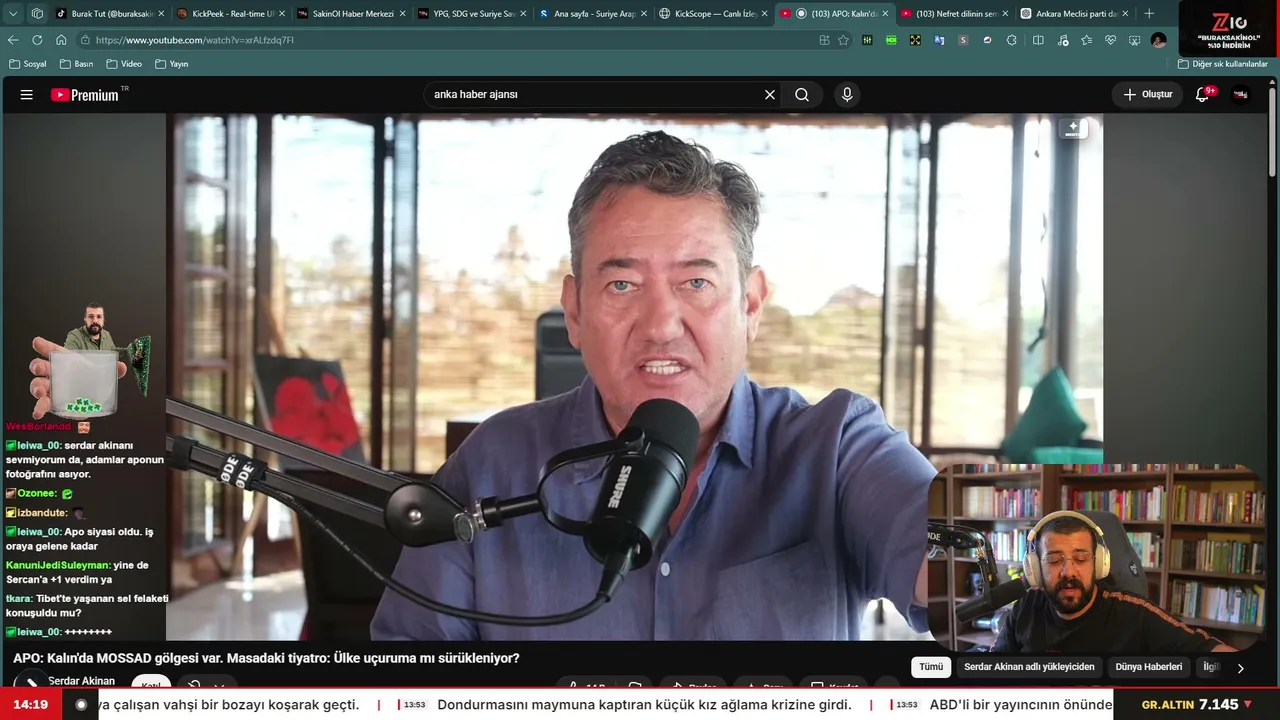Viewport: 1280px width, 720px height.
Task: Run search with the magnifier button
Action: click(x=802, y=95)
